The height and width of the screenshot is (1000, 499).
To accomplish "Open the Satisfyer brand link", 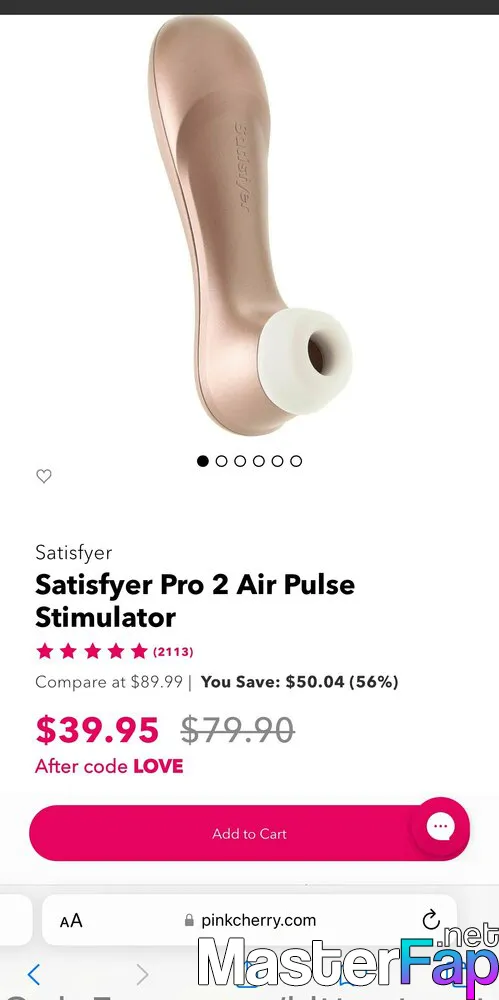I will point(73,552).
